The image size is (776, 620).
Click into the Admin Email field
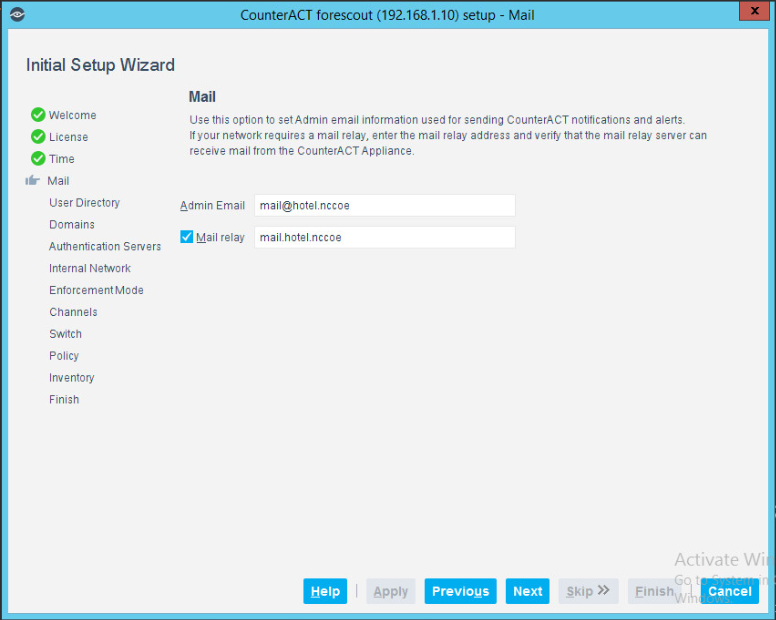(385, 205)
